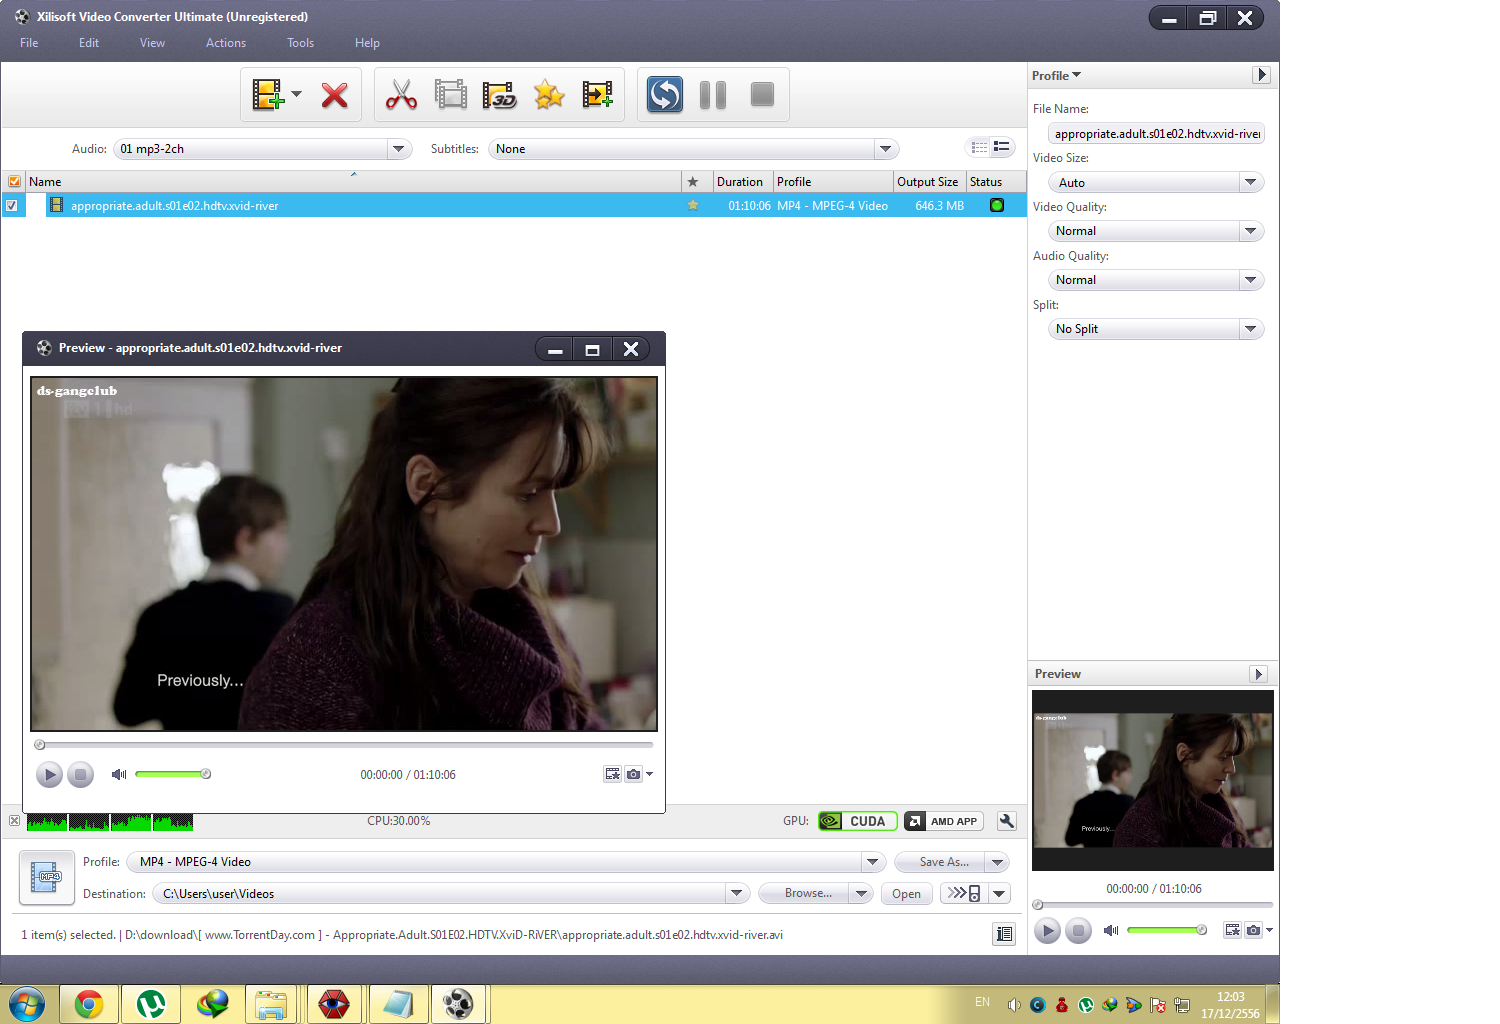Screen dimensions: 1500x1024
Task: Click the MP4 profile icon at bottom left
Action: [x=47, y=877]
